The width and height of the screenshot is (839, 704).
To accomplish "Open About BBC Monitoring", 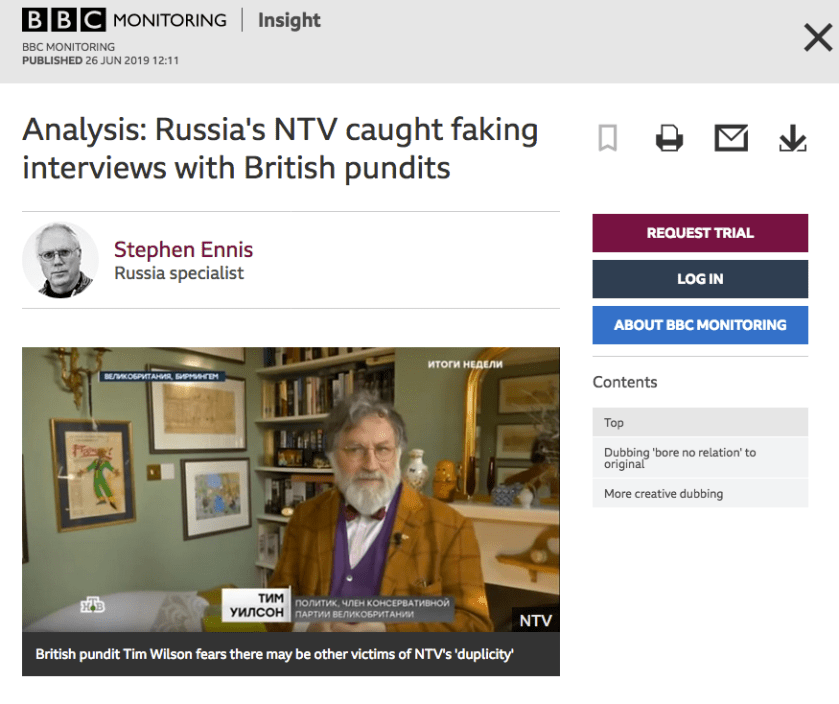I will [699, 325].
